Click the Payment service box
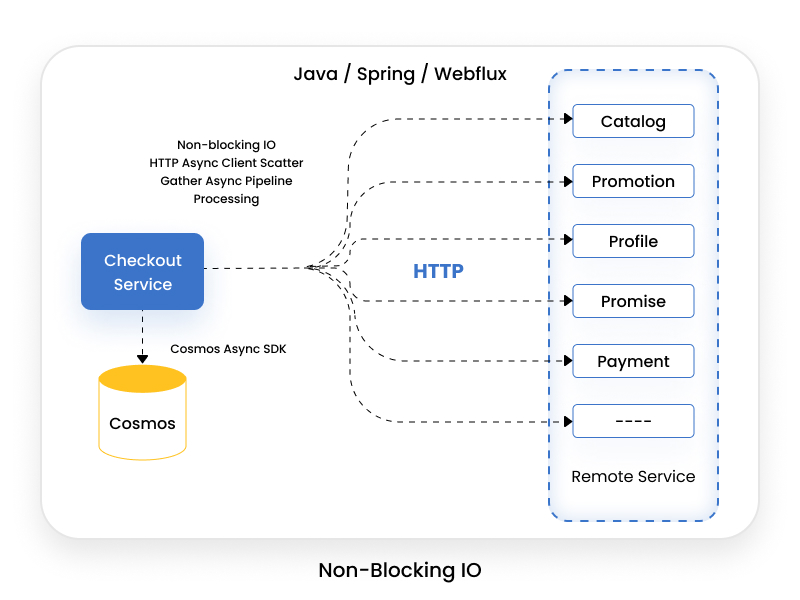The width and height of the screenshot is (800, 600). tap(633, 361)
